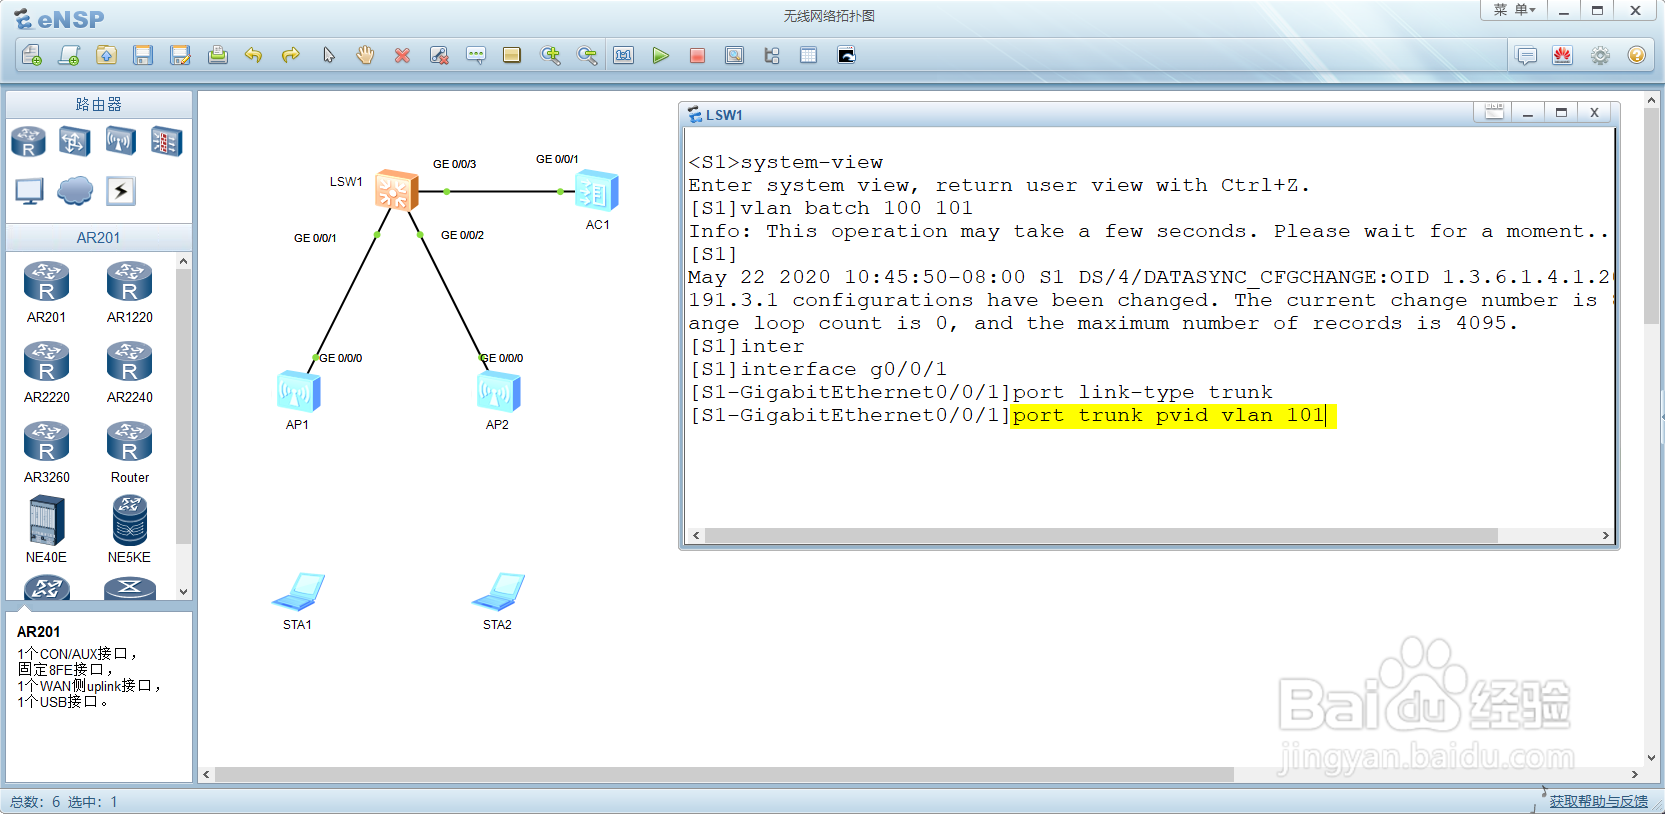Viewport: 1665px width, 814px height.
Task: Select the router device category
Action: coord(28,141)
